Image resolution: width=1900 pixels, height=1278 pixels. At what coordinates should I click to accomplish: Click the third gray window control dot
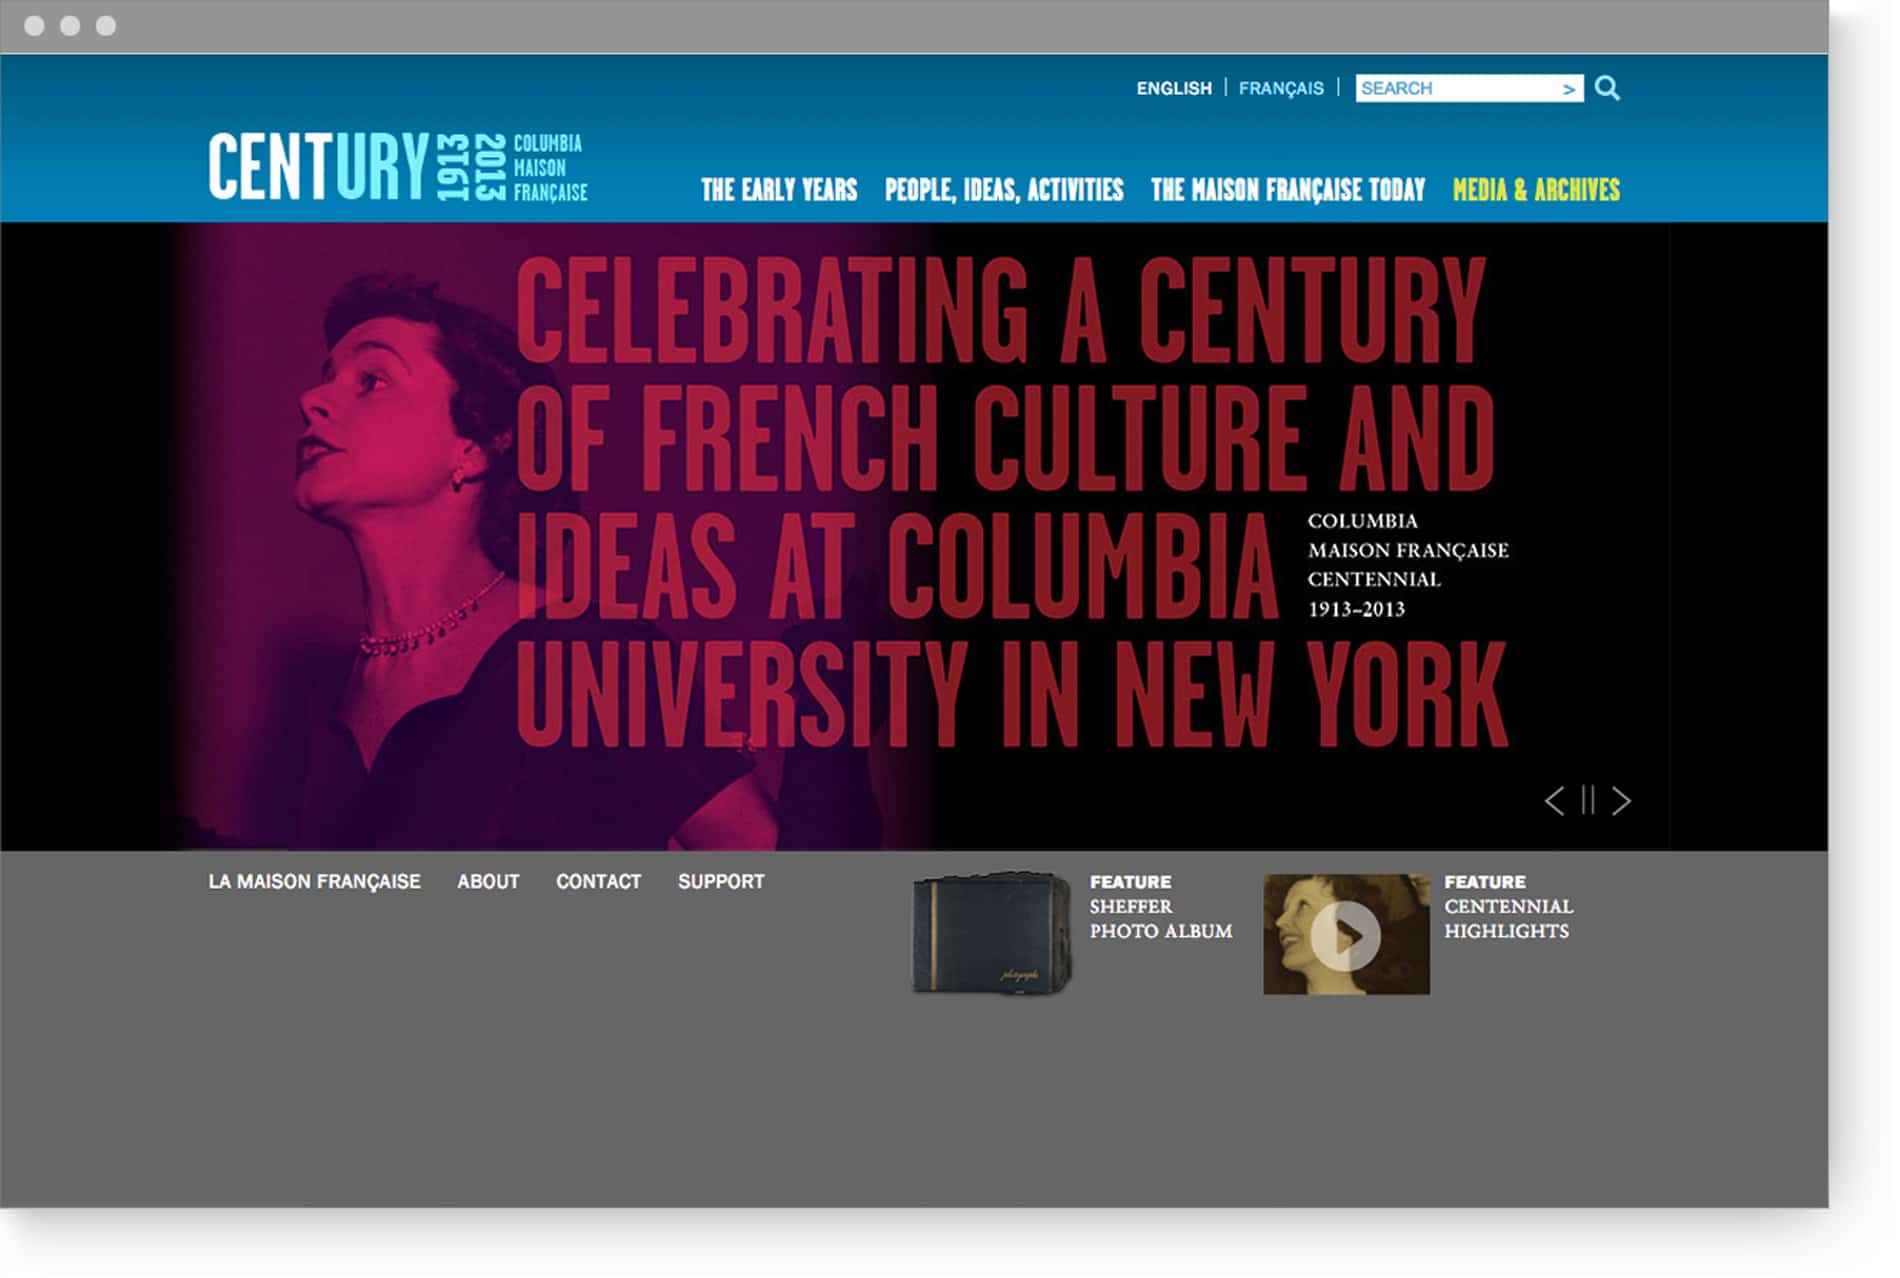106,26
